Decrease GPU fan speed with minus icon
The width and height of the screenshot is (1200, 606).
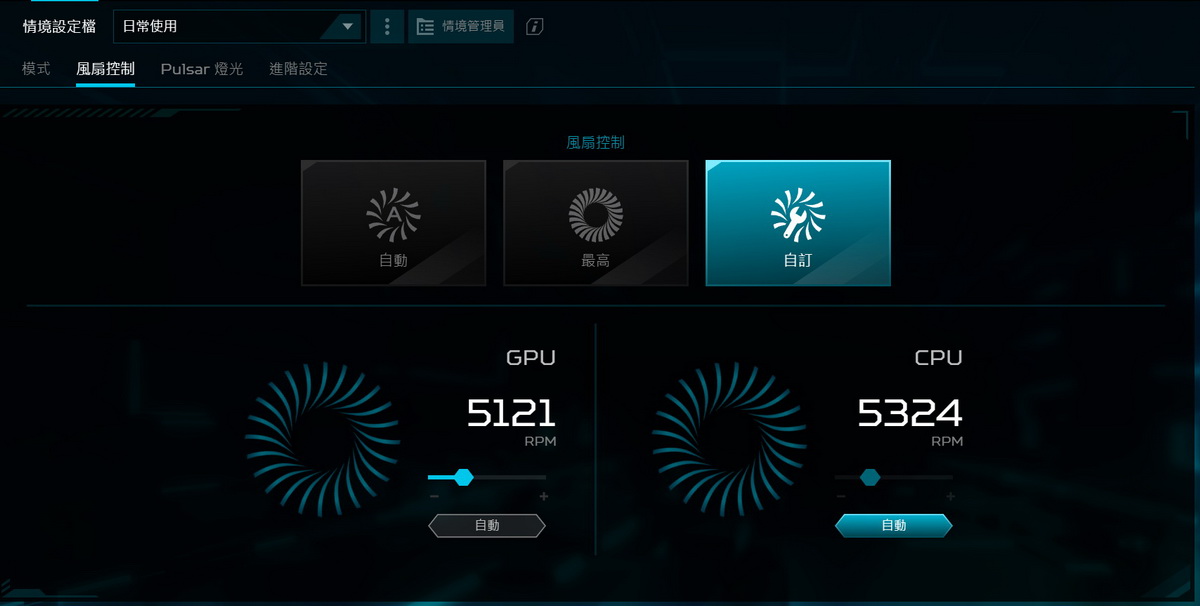coord(434,497)
